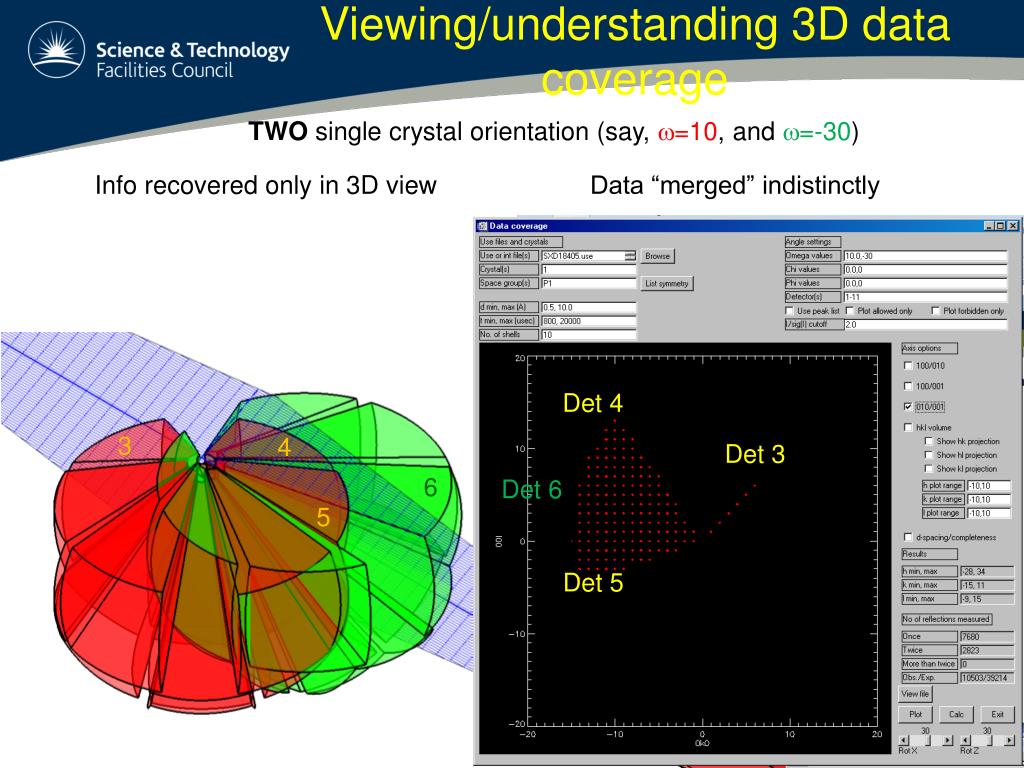Image resolution: width=1024 pixels, height=768 pixels.
Task: Click the Det 6 label on plot
Action: (532, 490)
